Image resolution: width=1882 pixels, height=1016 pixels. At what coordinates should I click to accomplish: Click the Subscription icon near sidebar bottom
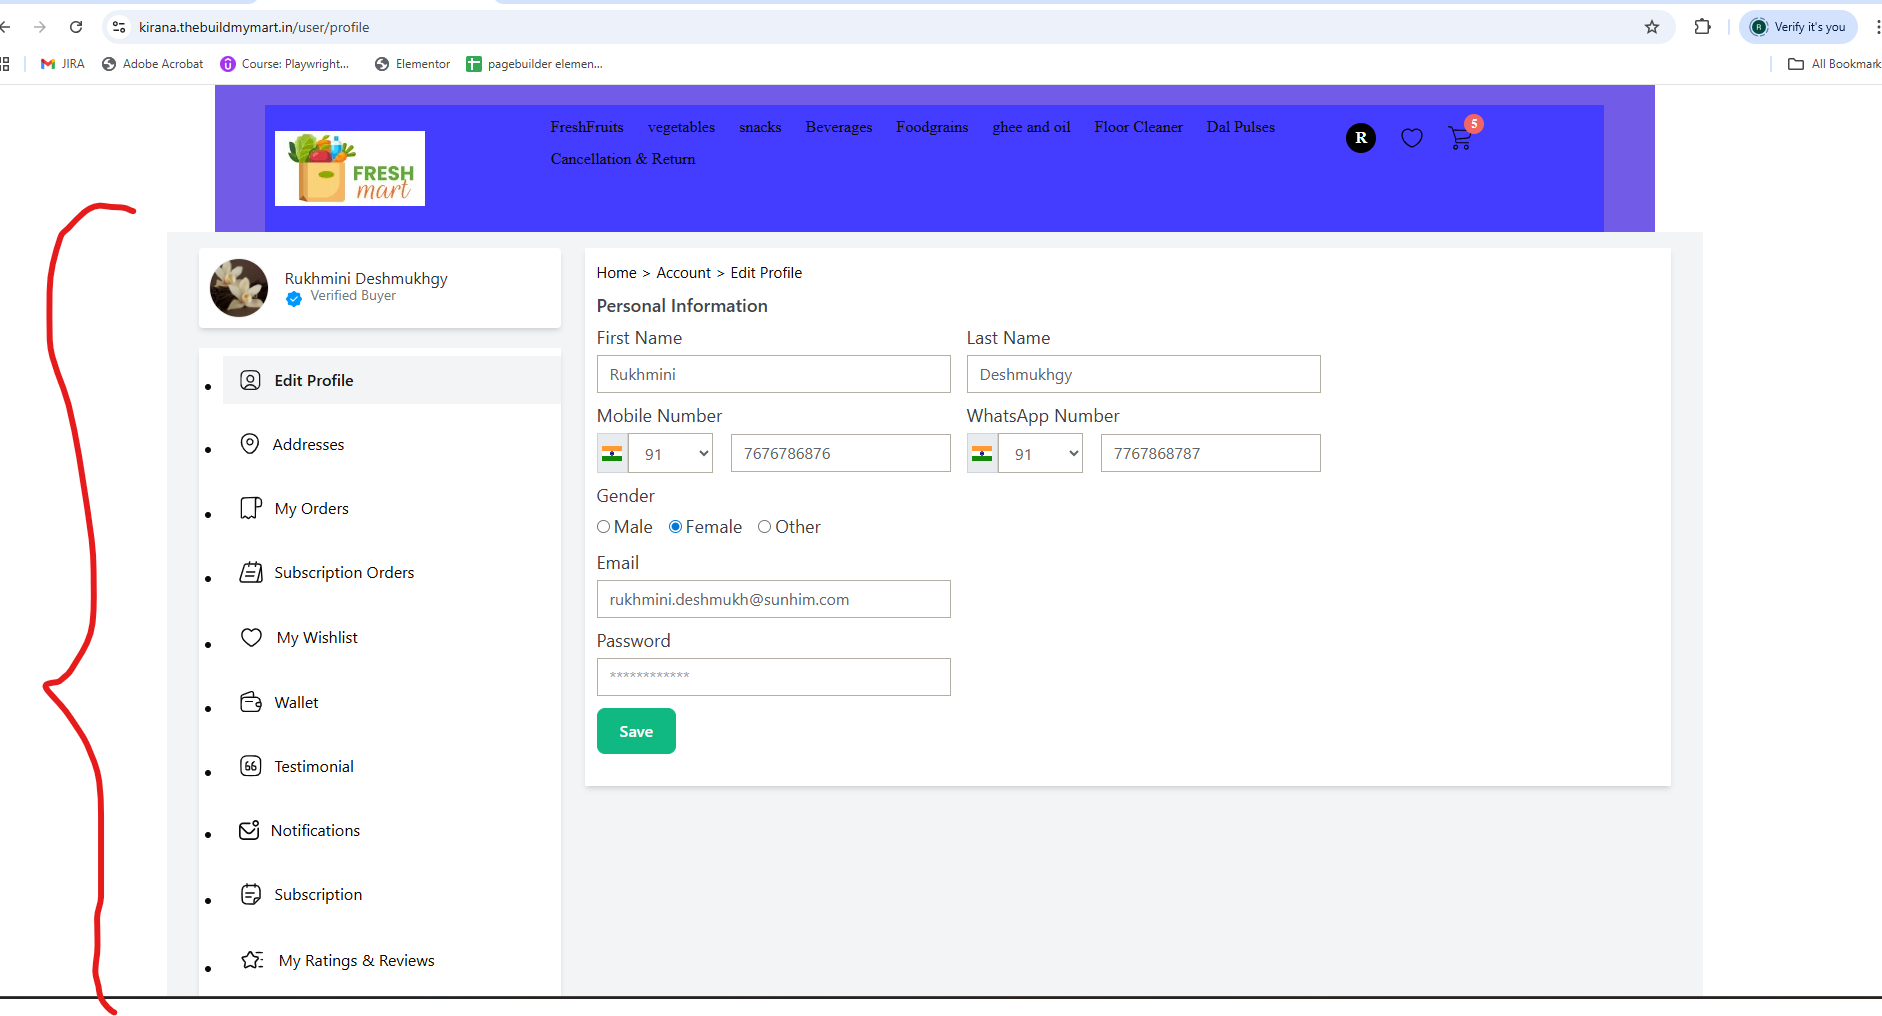[251, 894]
